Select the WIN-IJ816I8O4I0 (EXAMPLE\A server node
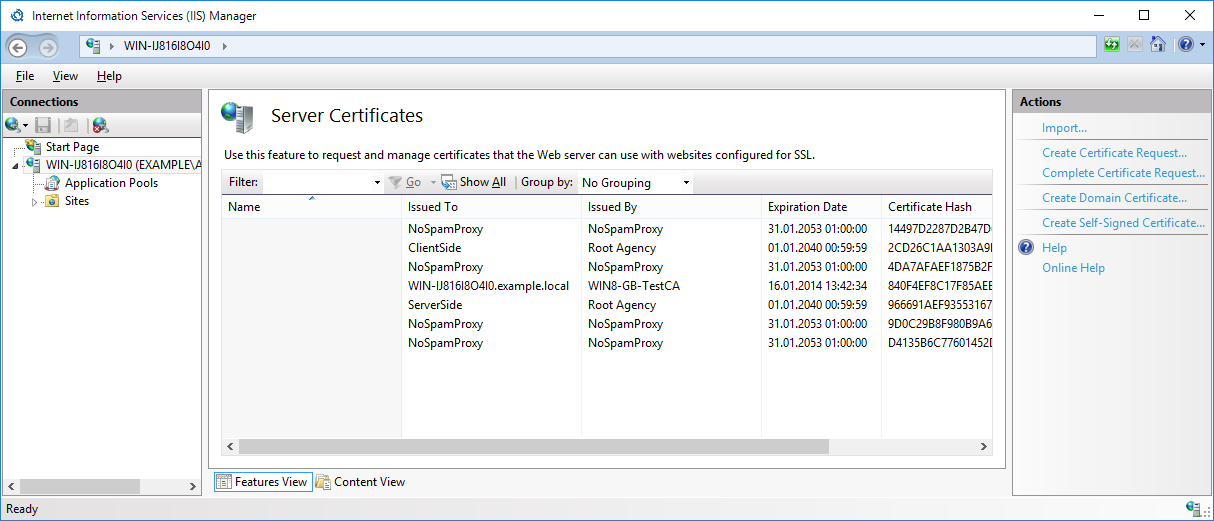Screen dimensions: 1214x521 (123, 165)
